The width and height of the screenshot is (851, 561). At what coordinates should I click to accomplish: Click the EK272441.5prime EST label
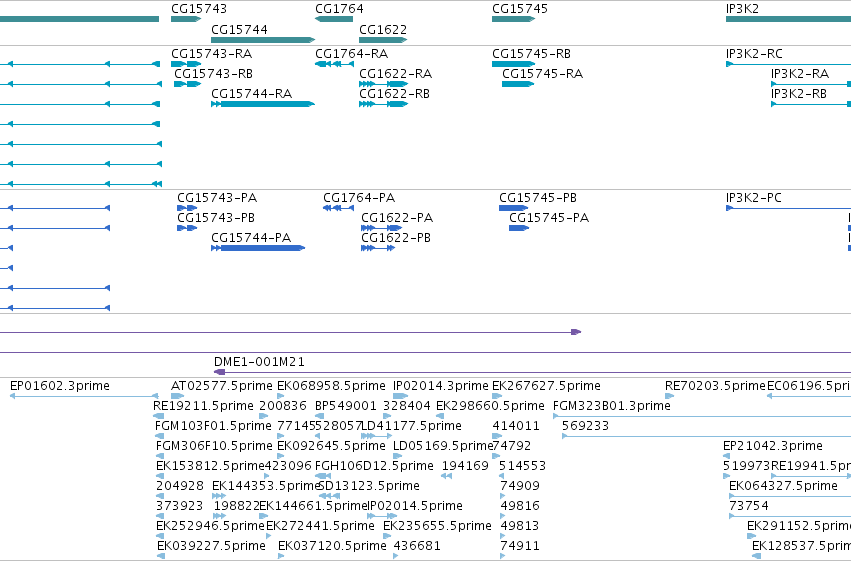pyautogui.click(x=320, y=526)
